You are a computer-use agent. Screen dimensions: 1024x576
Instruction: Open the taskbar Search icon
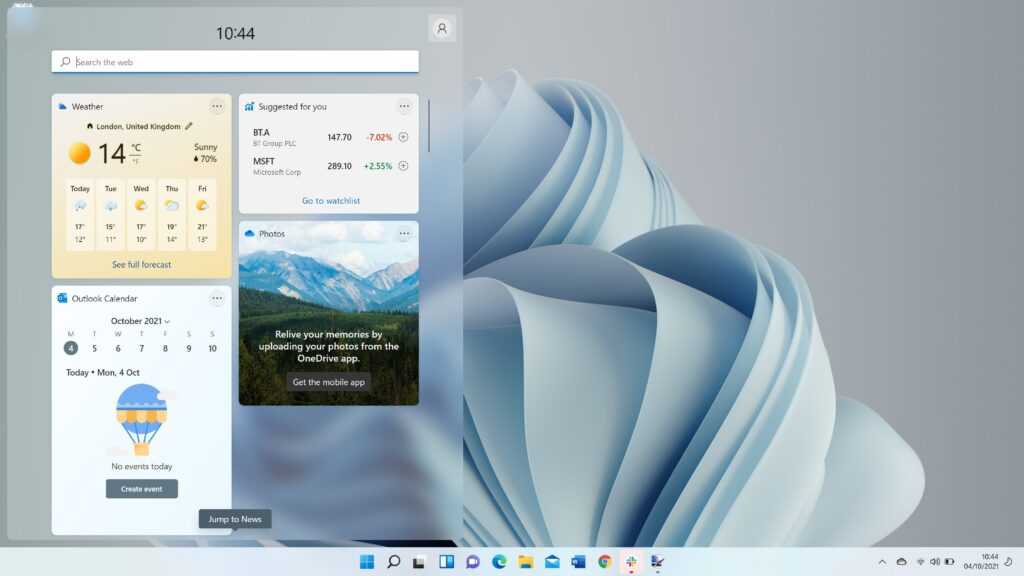[x=394, y=562]
